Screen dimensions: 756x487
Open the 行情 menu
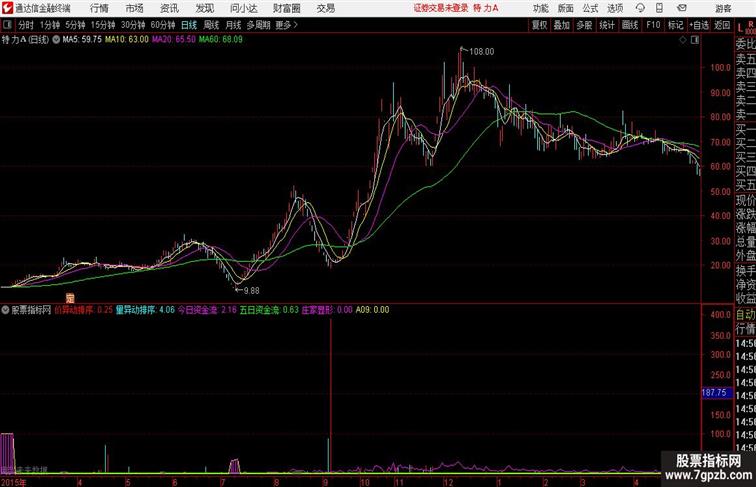[99, 8]
